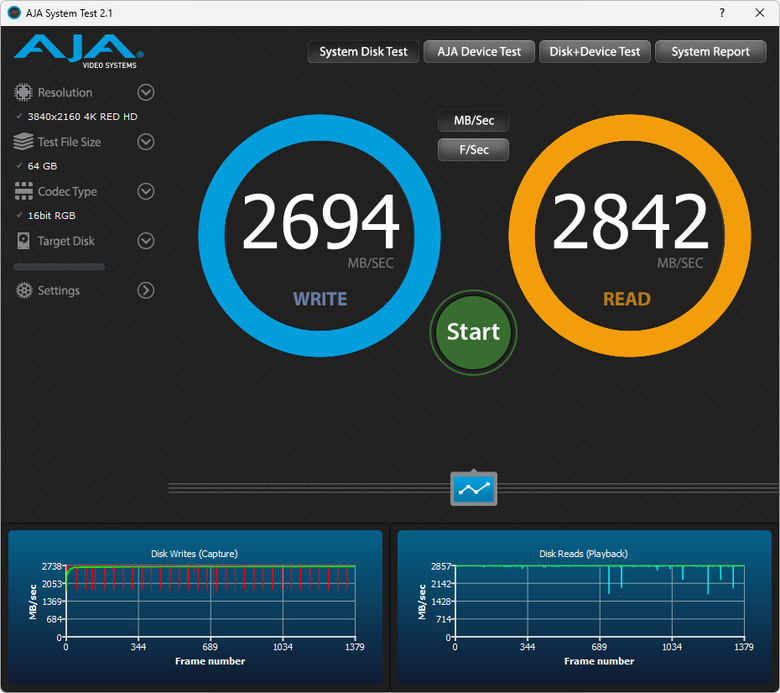Click the Target Disk label
780x693 pixels.
66,241
